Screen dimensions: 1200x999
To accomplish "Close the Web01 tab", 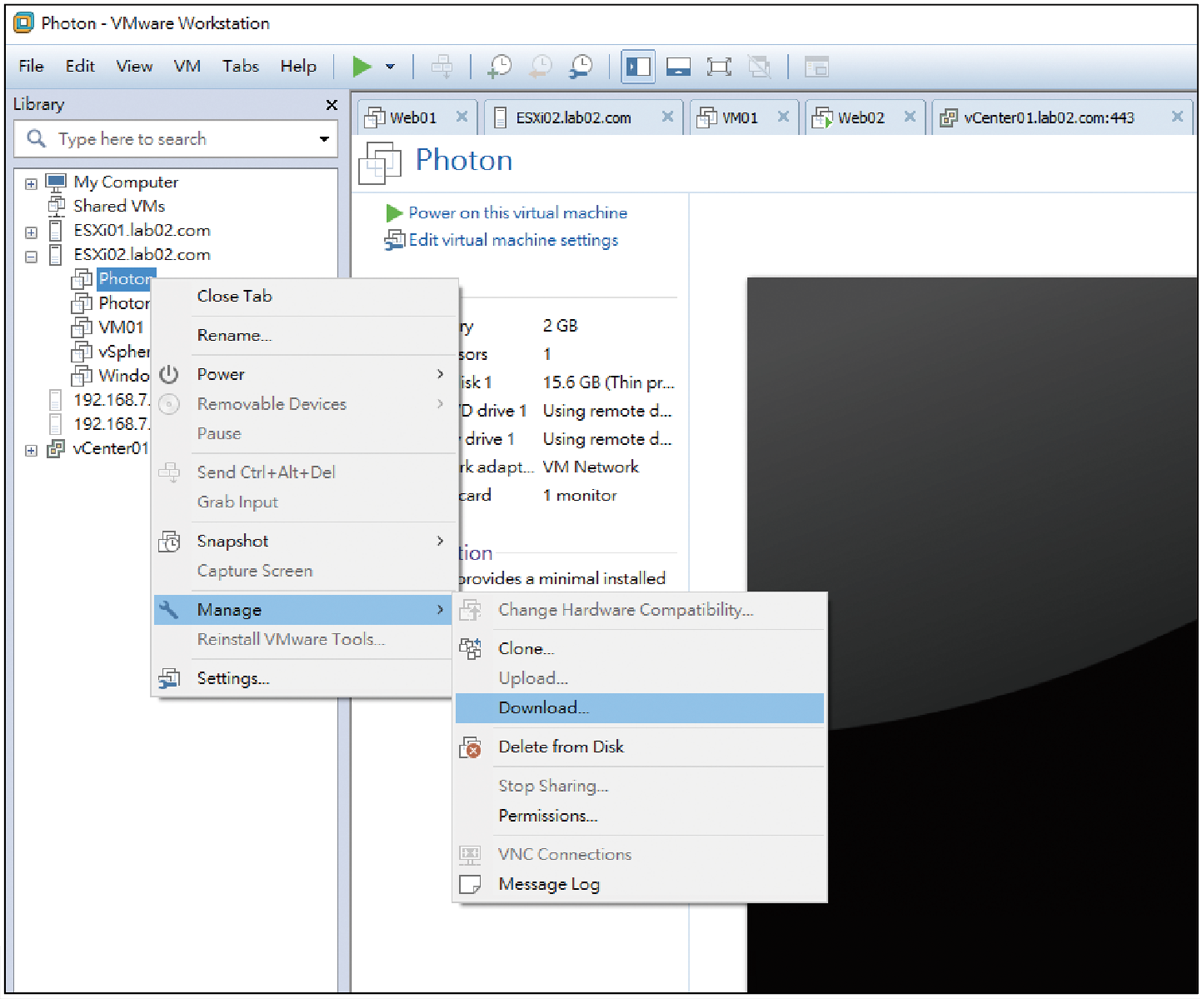I will (x=461, y=117).
